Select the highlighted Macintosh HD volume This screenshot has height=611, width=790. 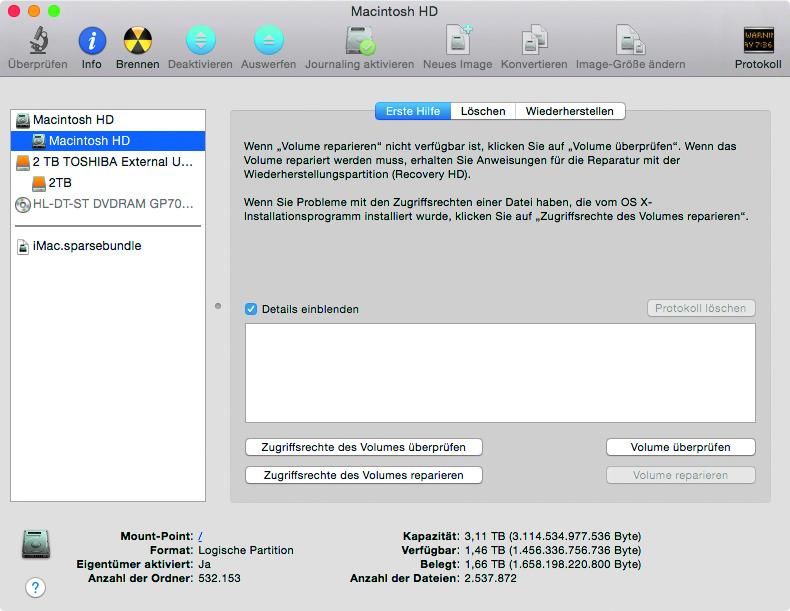coord(108,141)
